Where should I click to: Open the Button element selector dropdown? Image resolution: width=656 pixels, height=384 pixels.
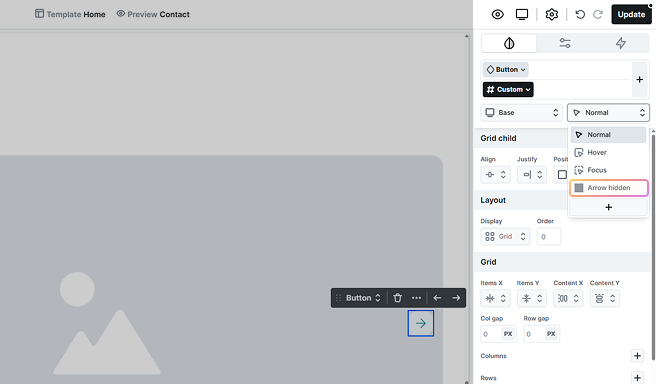[506, 69]
